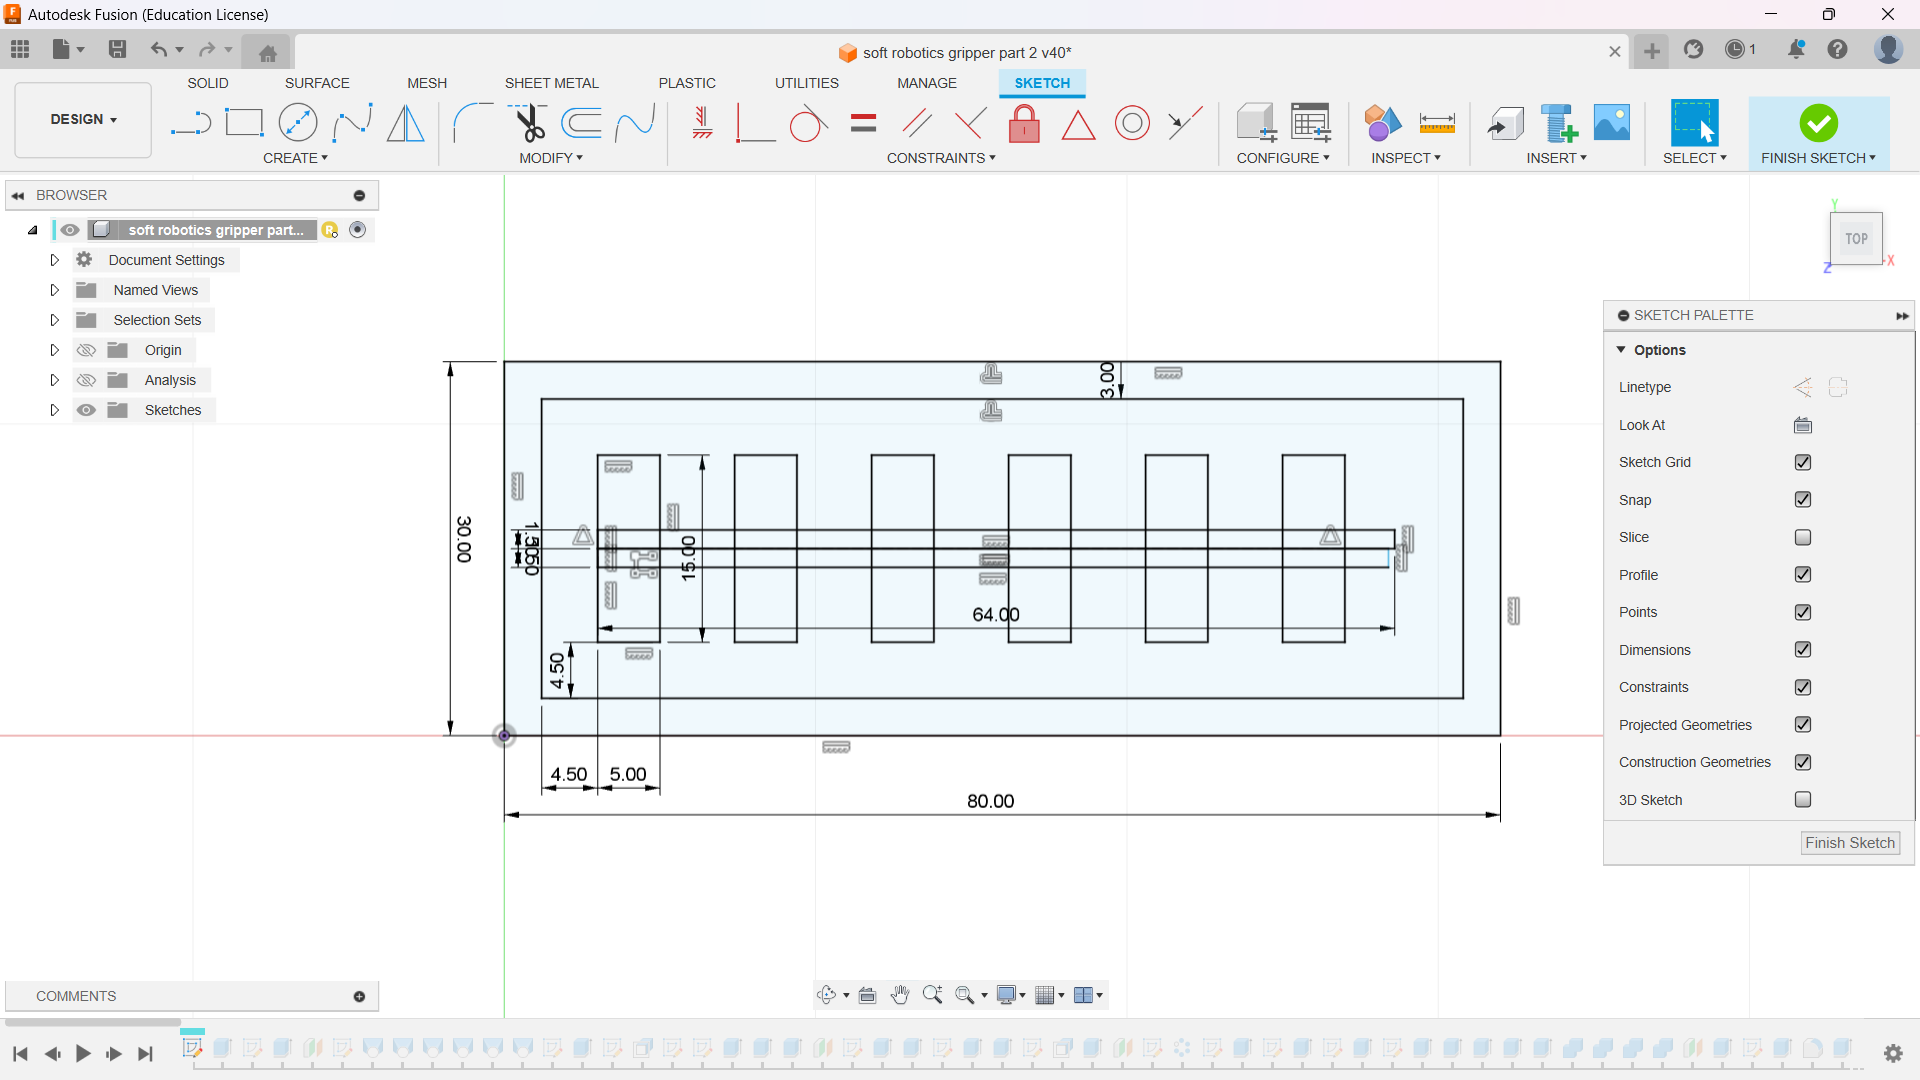Show the Origin folder via eye icon
Viewport: 1920px width, 1080px height.
coord(87,350)
